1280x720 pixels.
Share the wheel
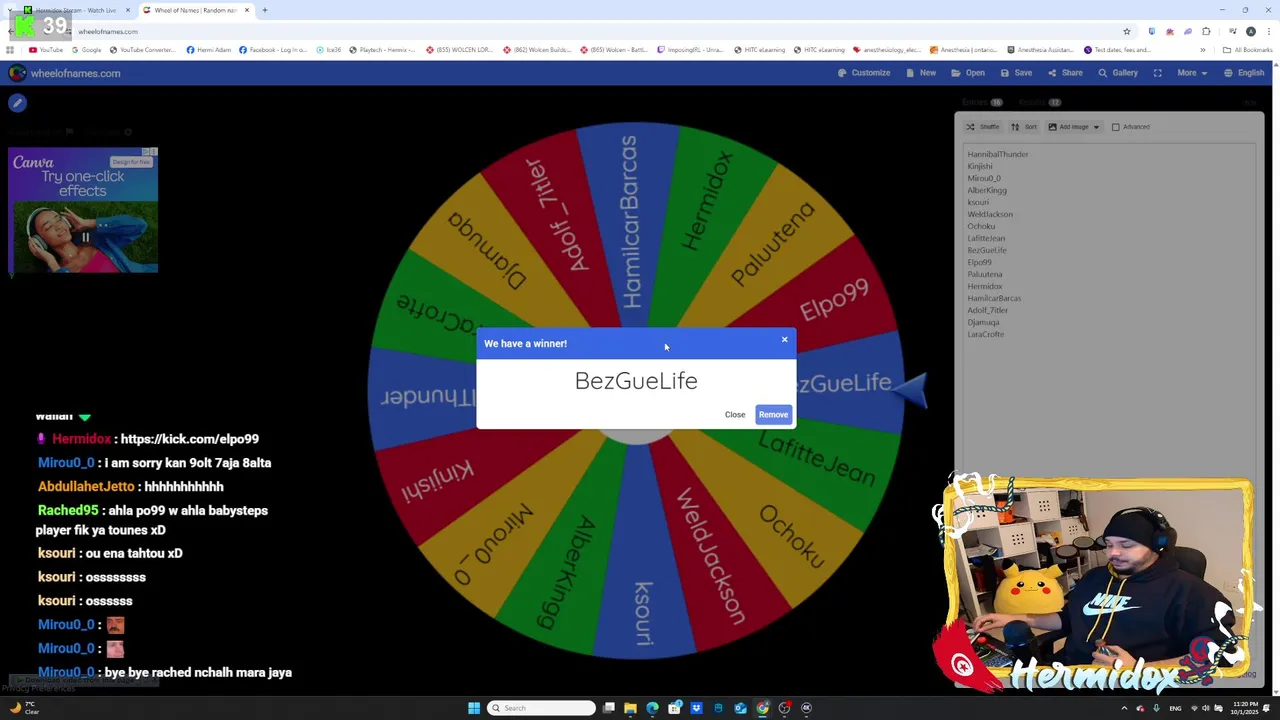[1065, 73]
